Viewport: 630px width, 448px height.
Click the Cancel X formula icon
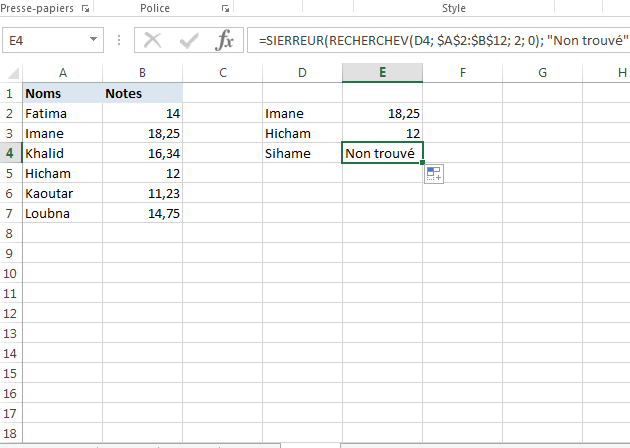[x=153, y=41]
